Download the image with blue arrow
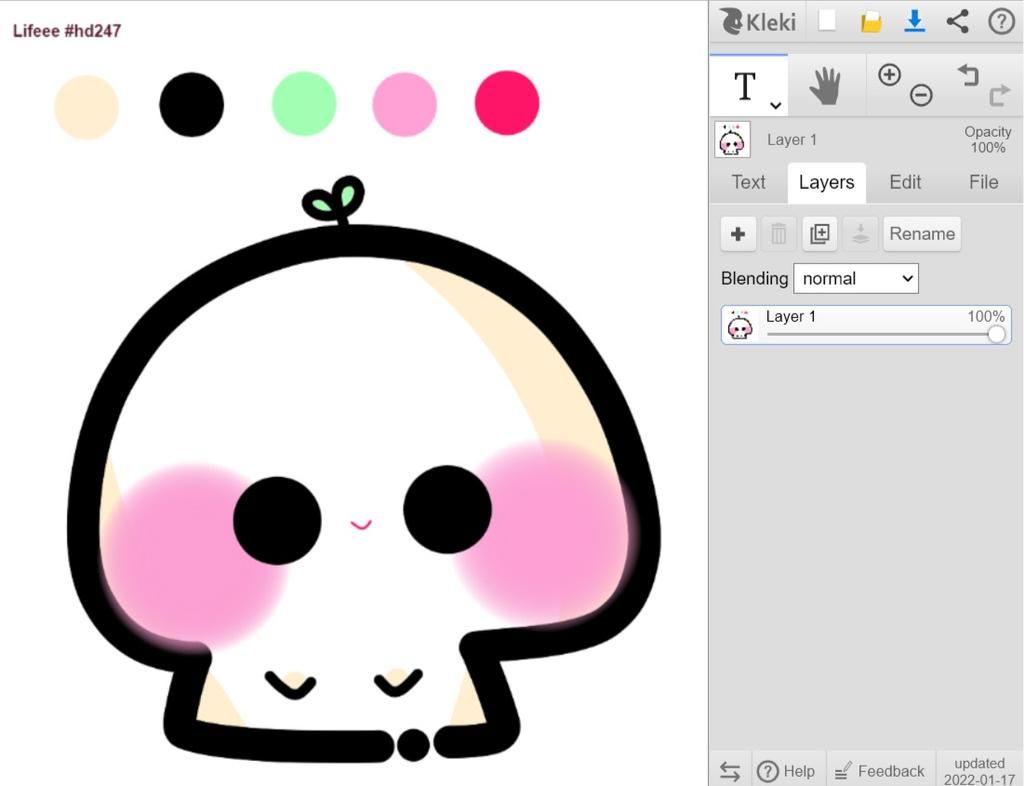Screen dimensions: 1024x786 (914, 21)
